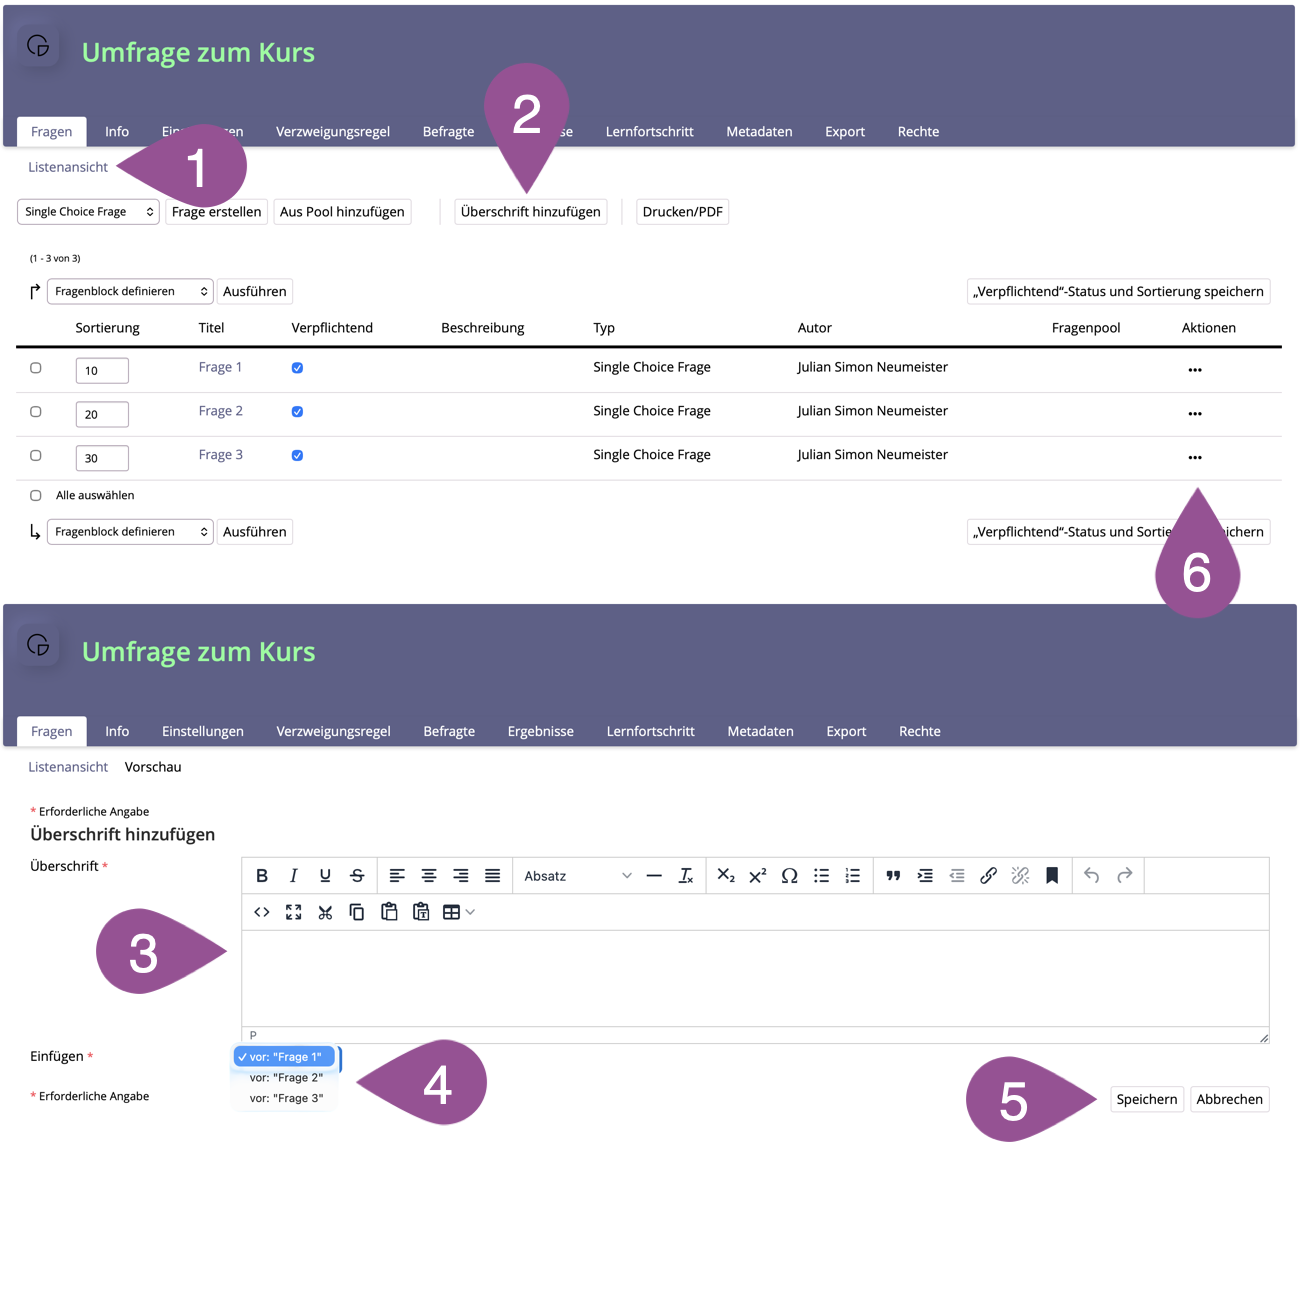Toggle bold formatting in the editor
The image size is (1300, 1300).
[262, 876]
